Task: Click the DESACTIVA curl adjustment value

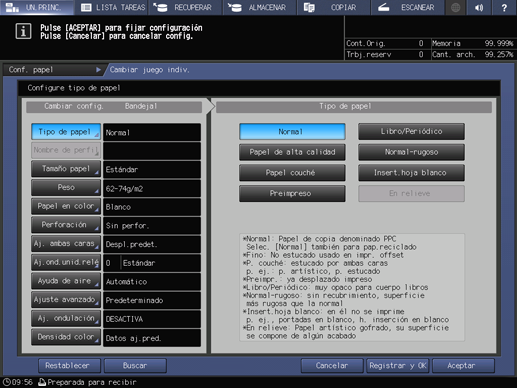Action: pos(152,319)
